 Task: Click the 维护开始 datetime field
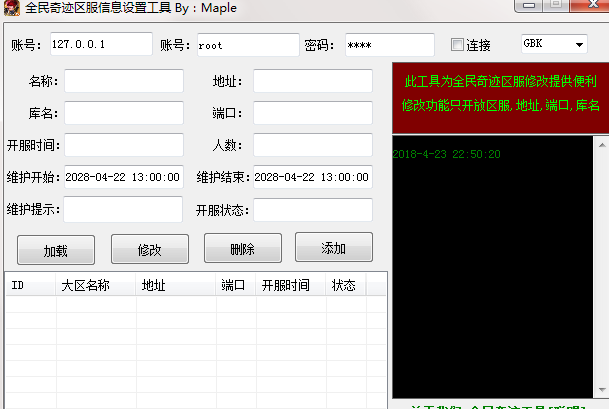point(124,177)
